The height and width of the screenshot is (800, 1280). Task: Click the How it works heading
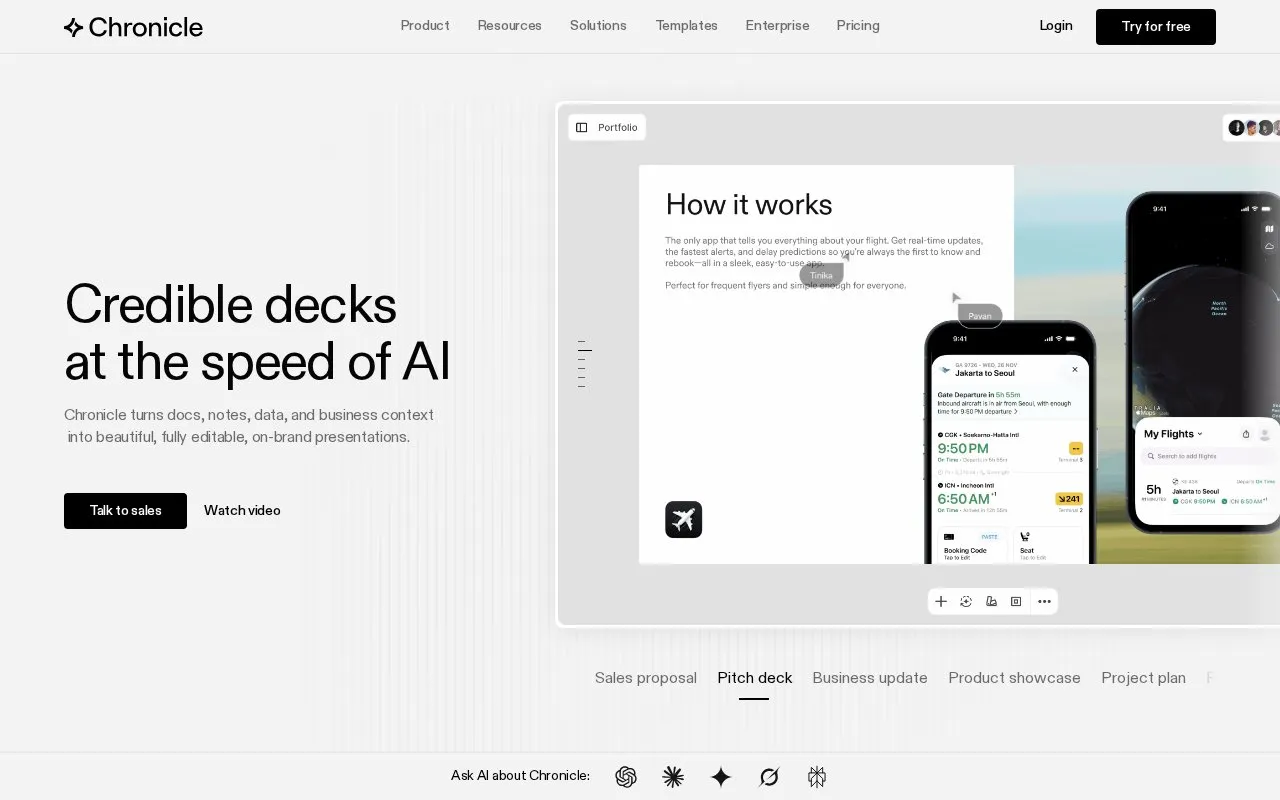749,205
